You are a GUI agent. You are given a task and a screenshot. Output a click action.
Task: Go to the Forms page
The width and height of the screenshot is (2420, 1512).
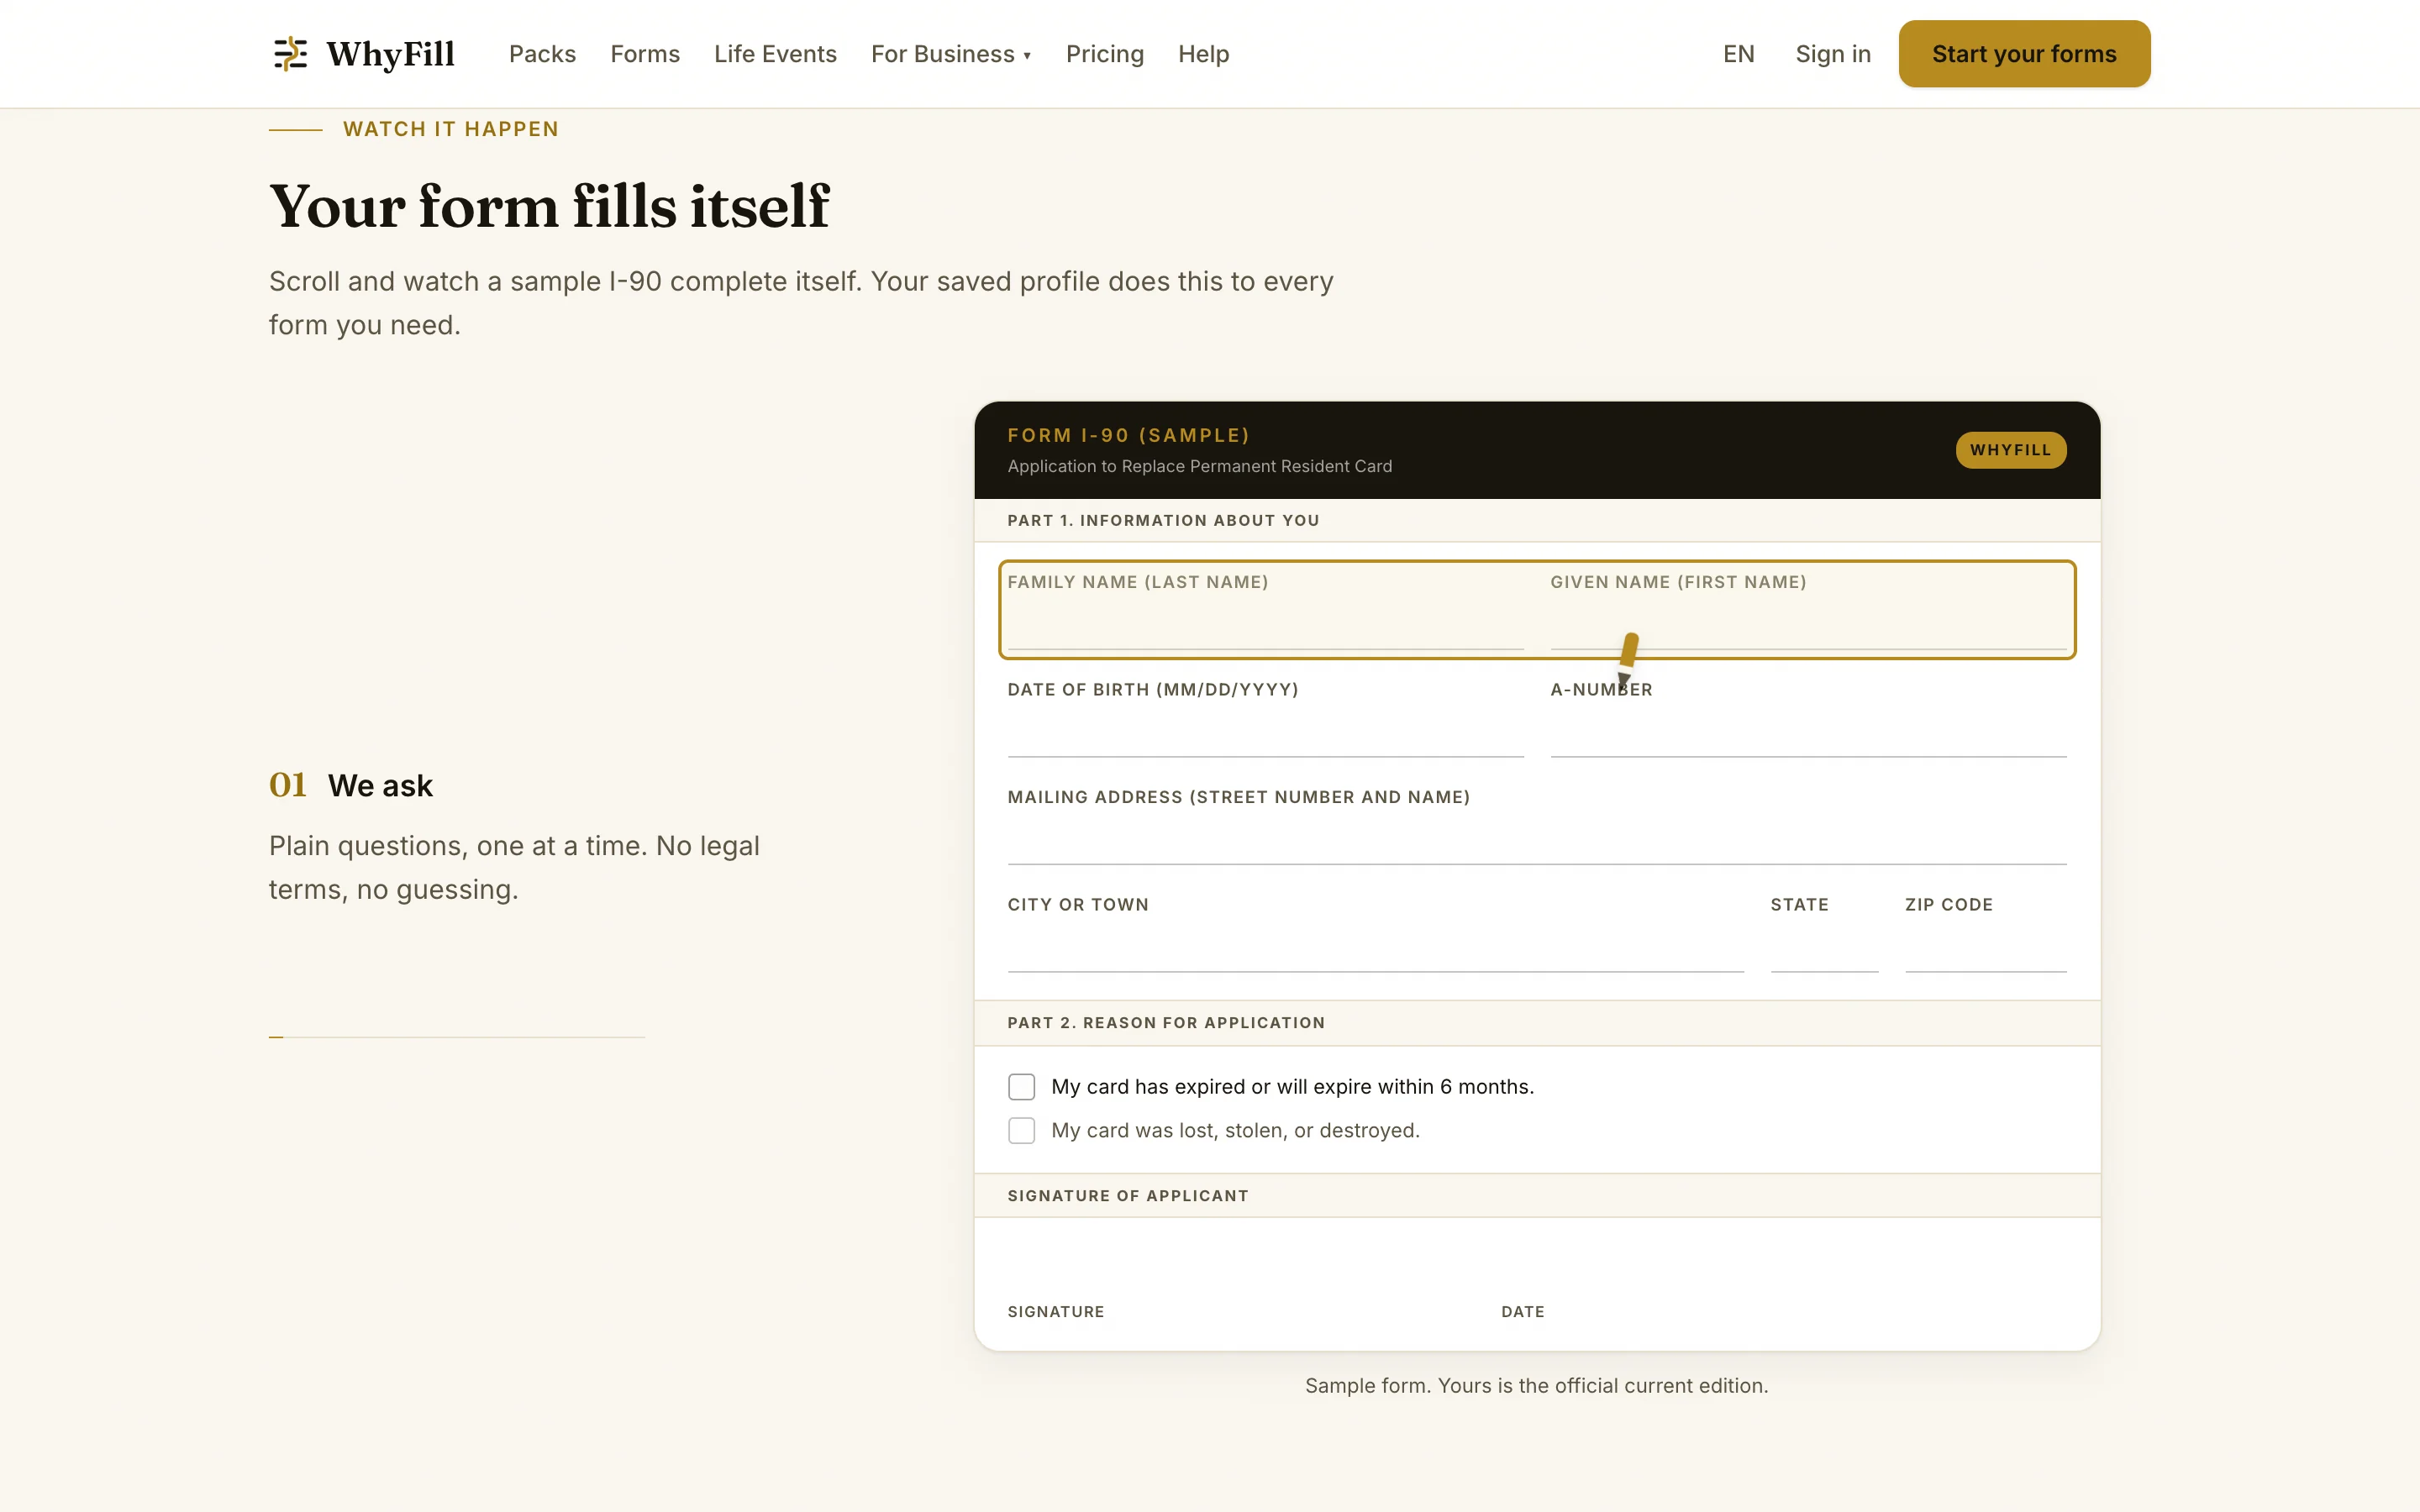point(645,54)
